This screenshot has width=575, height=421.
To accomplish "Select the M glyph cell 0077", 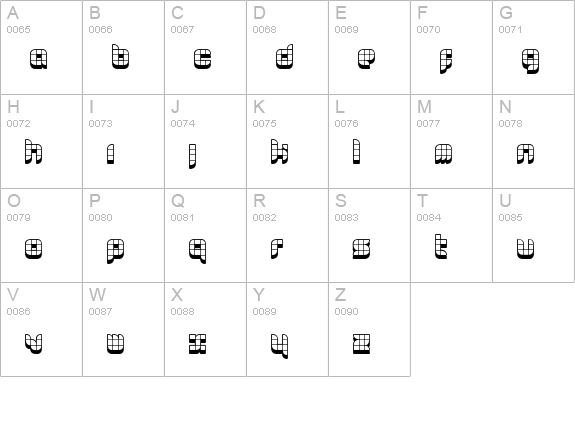I will [451, 142].
